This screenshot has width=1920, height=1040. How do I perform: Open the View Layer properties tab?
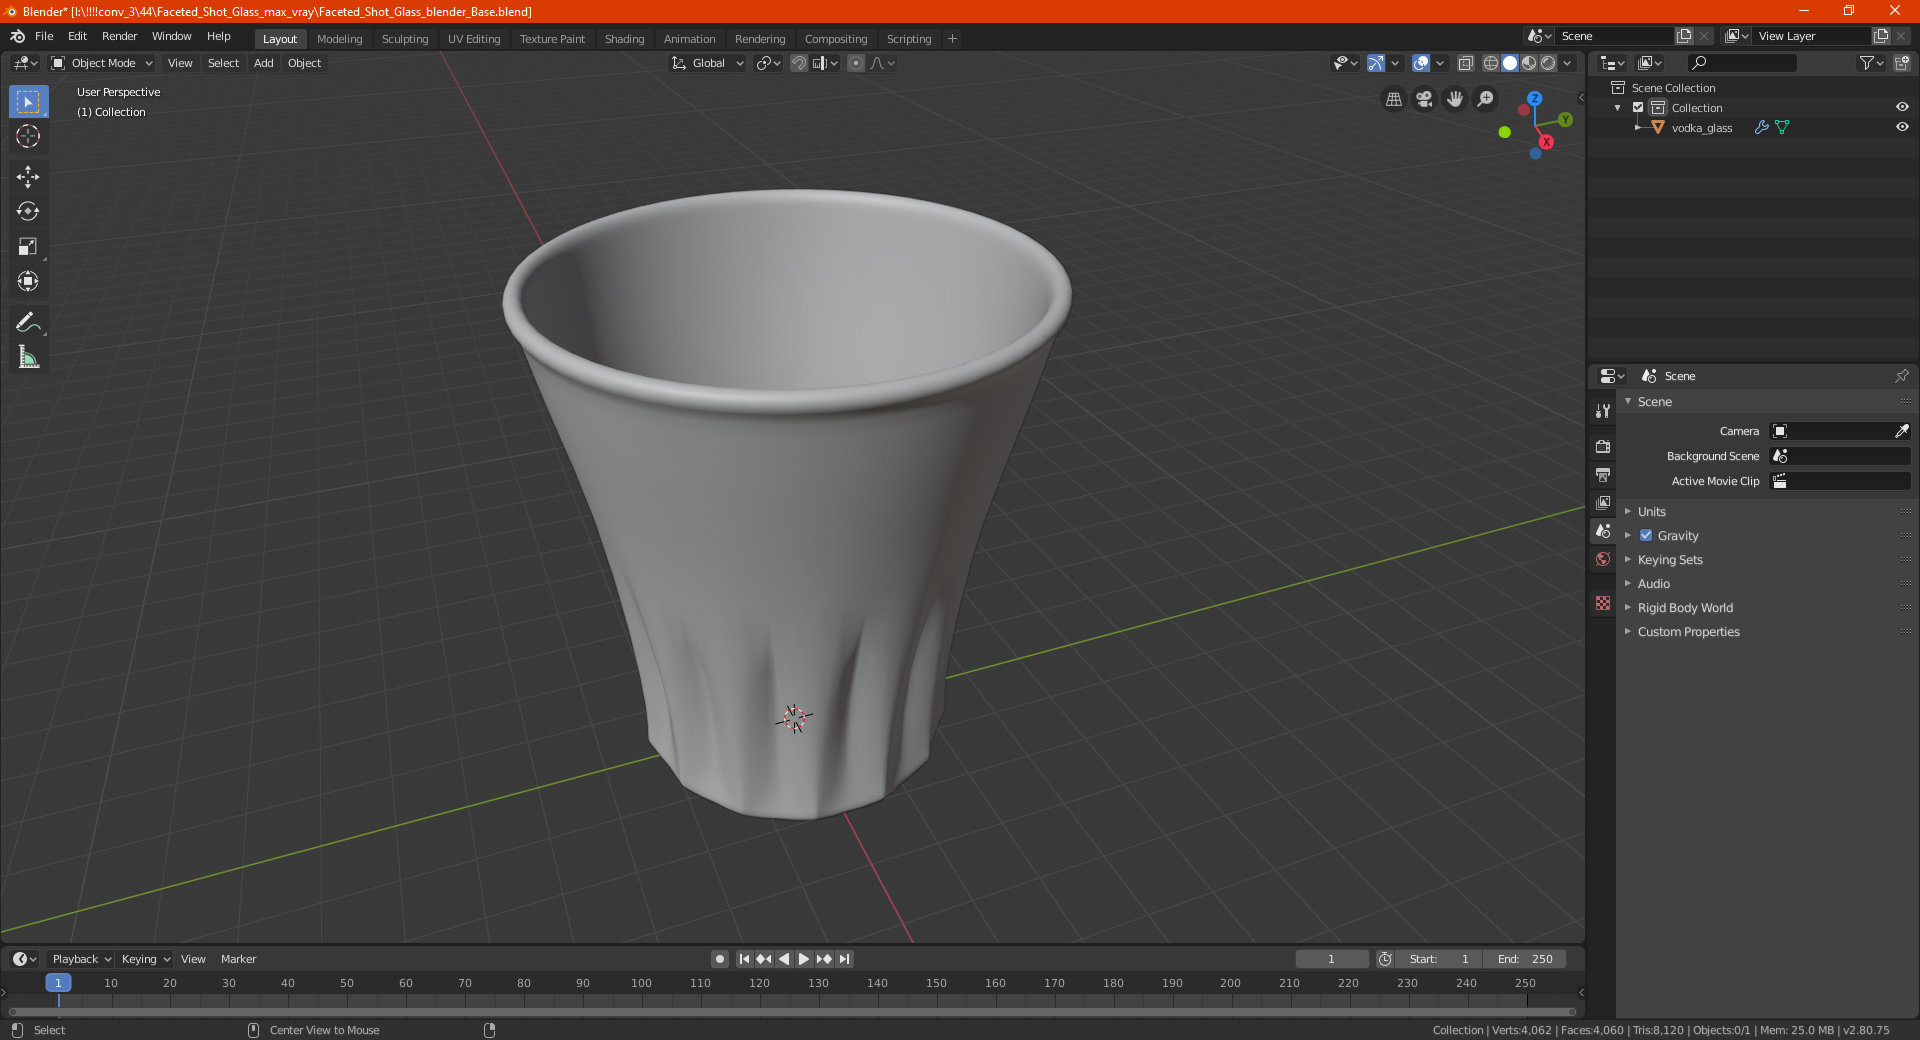pyautogui.click(x=1603, y=502)
